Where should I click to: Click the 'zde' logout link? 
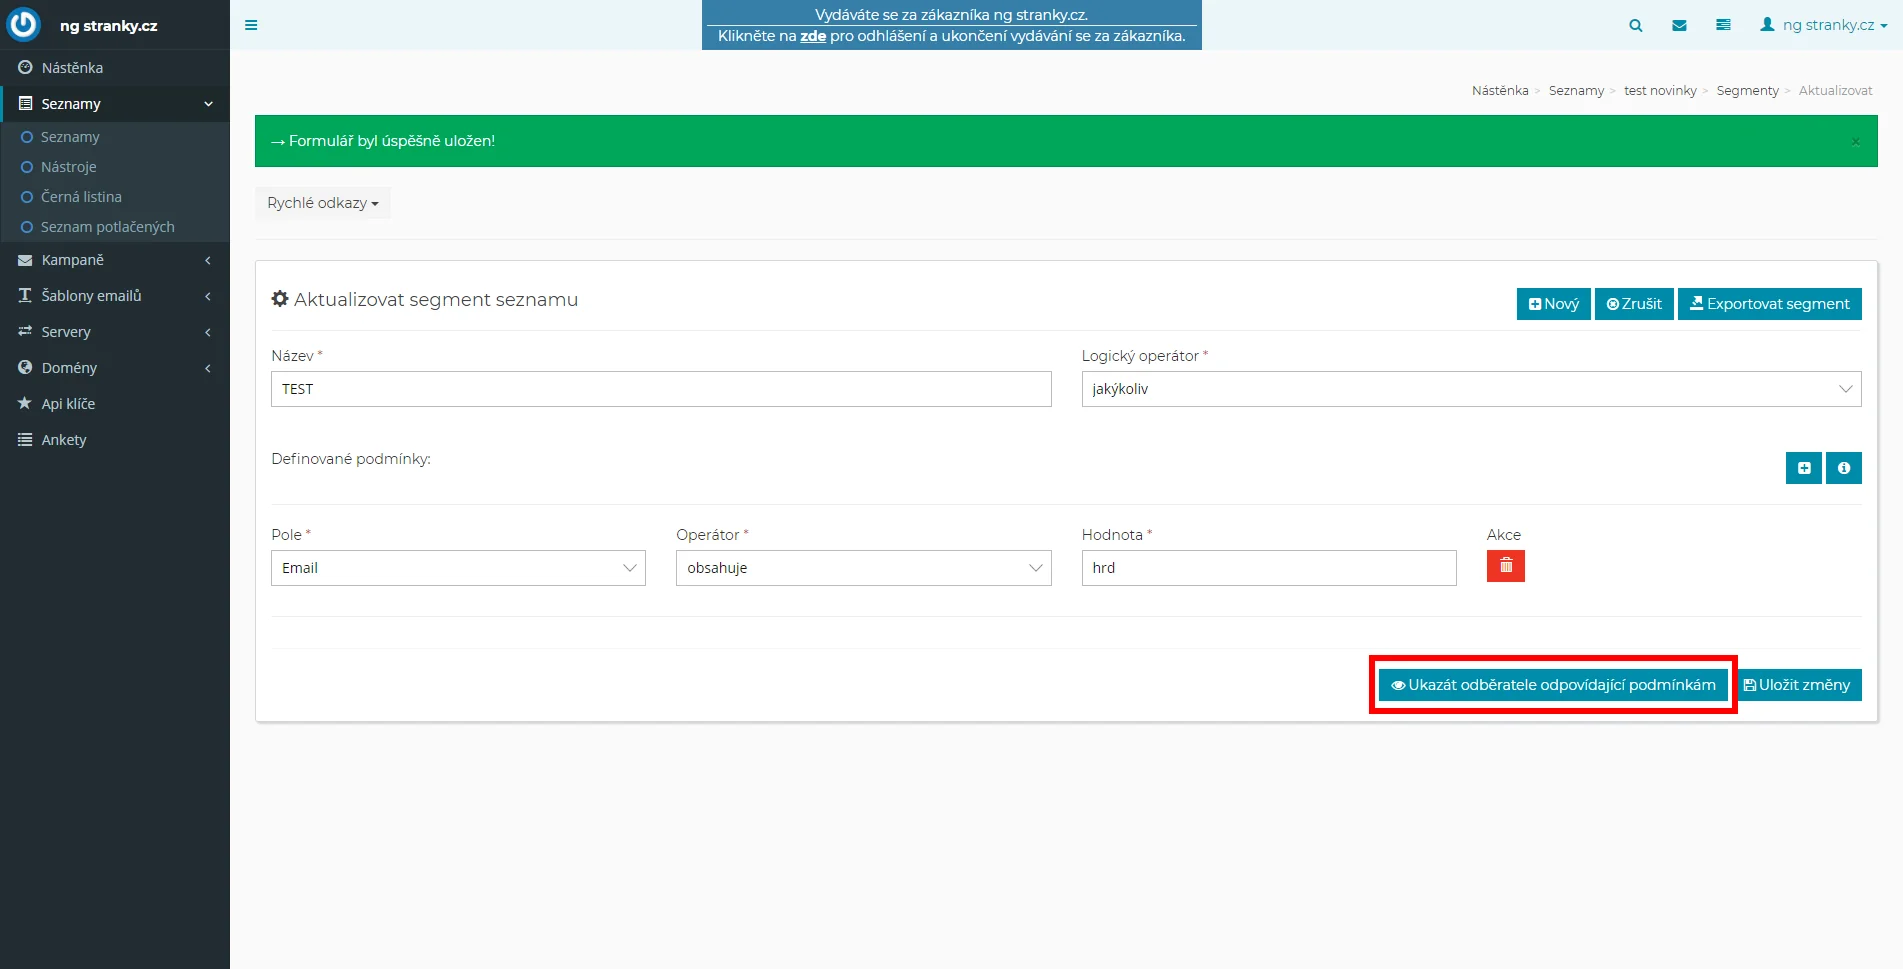point(812,36)
